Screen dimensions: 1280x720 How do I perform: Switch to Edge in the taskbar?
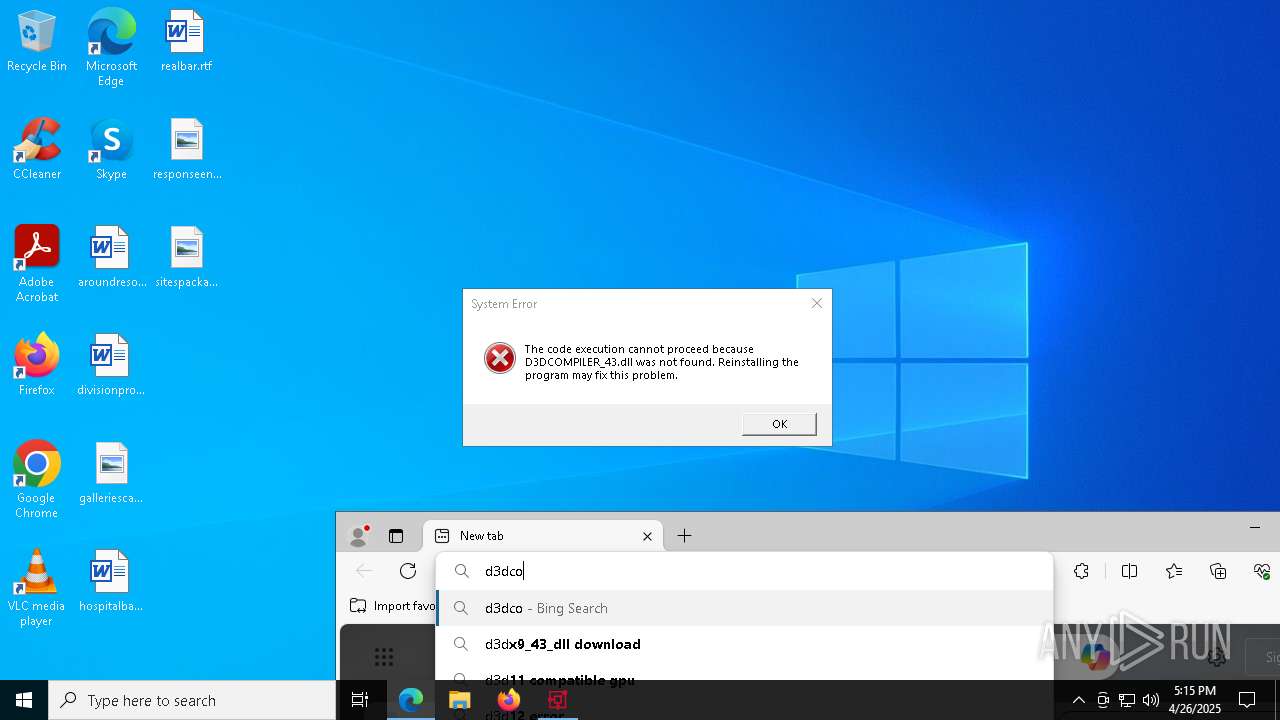point(411,700)
